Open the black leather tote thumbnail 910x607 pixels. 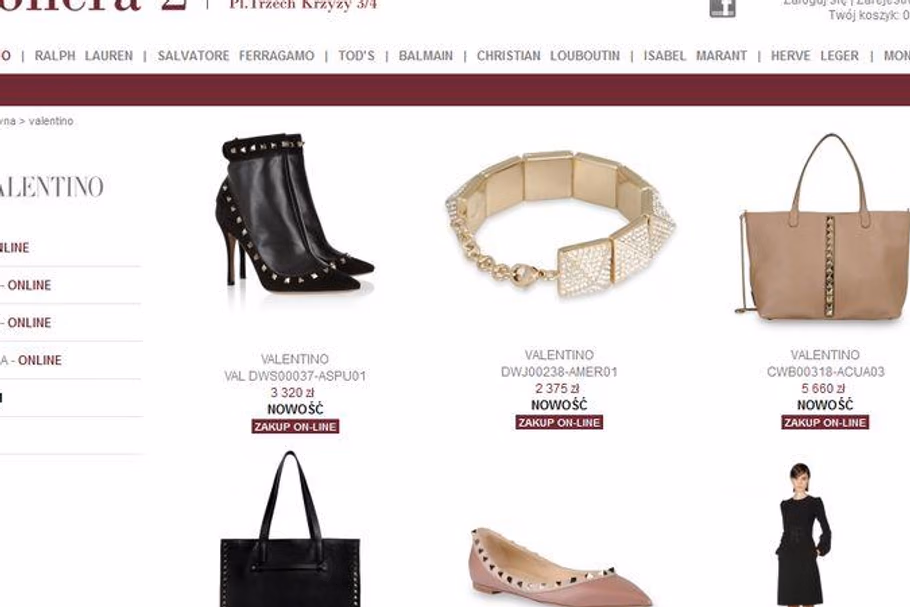tap(290, 528)
